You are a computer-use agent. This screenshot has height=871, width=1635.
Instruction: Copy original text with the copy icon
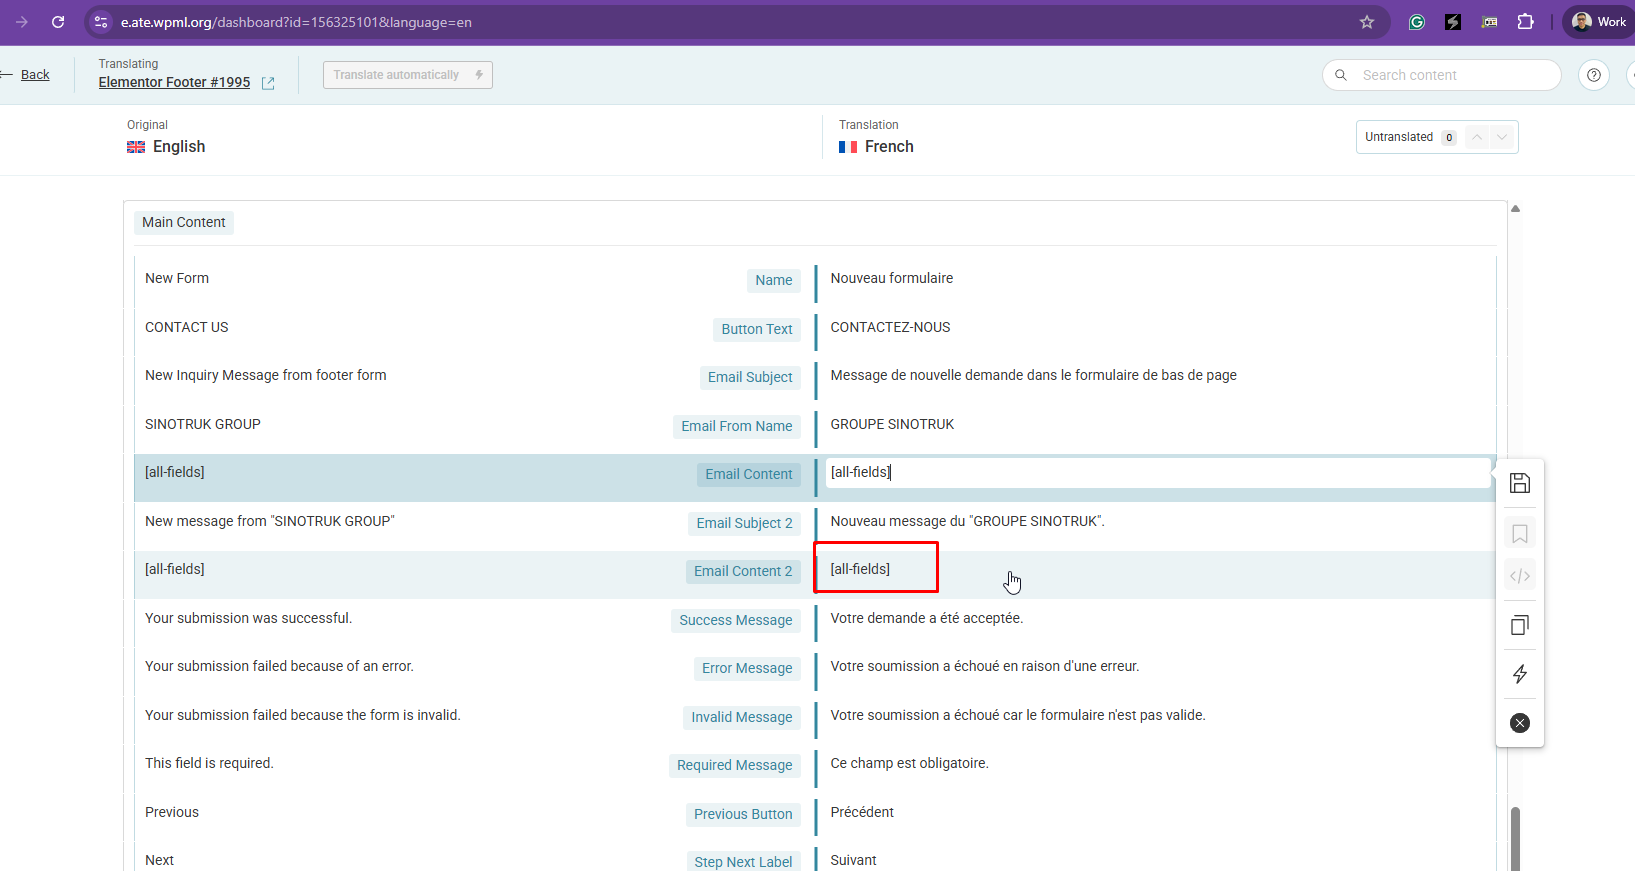tap(1520, 625)
